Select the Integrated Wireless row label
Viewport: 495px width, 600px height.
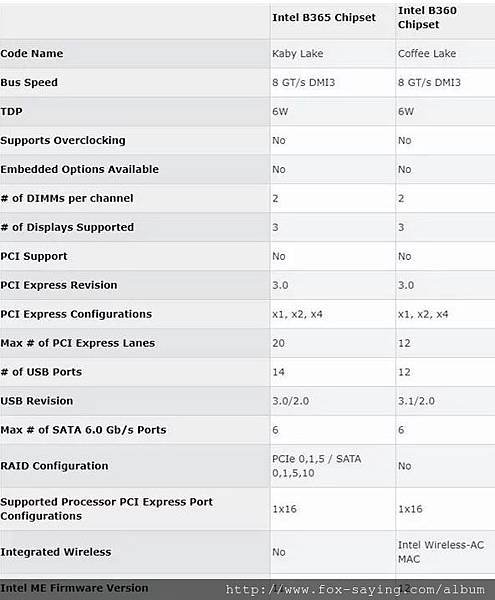click(56, 552)
